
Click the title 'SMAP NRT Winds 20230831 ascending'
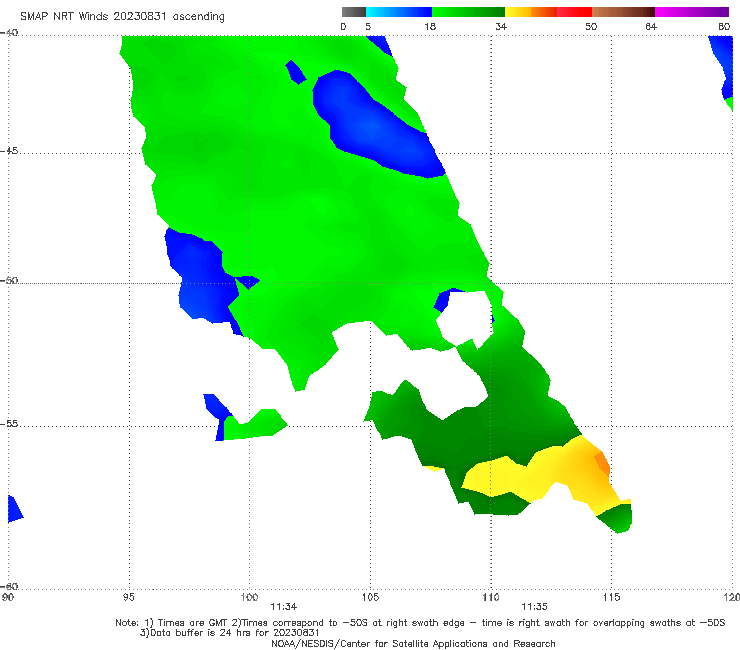pyautogui.click(x=122, y=16)
